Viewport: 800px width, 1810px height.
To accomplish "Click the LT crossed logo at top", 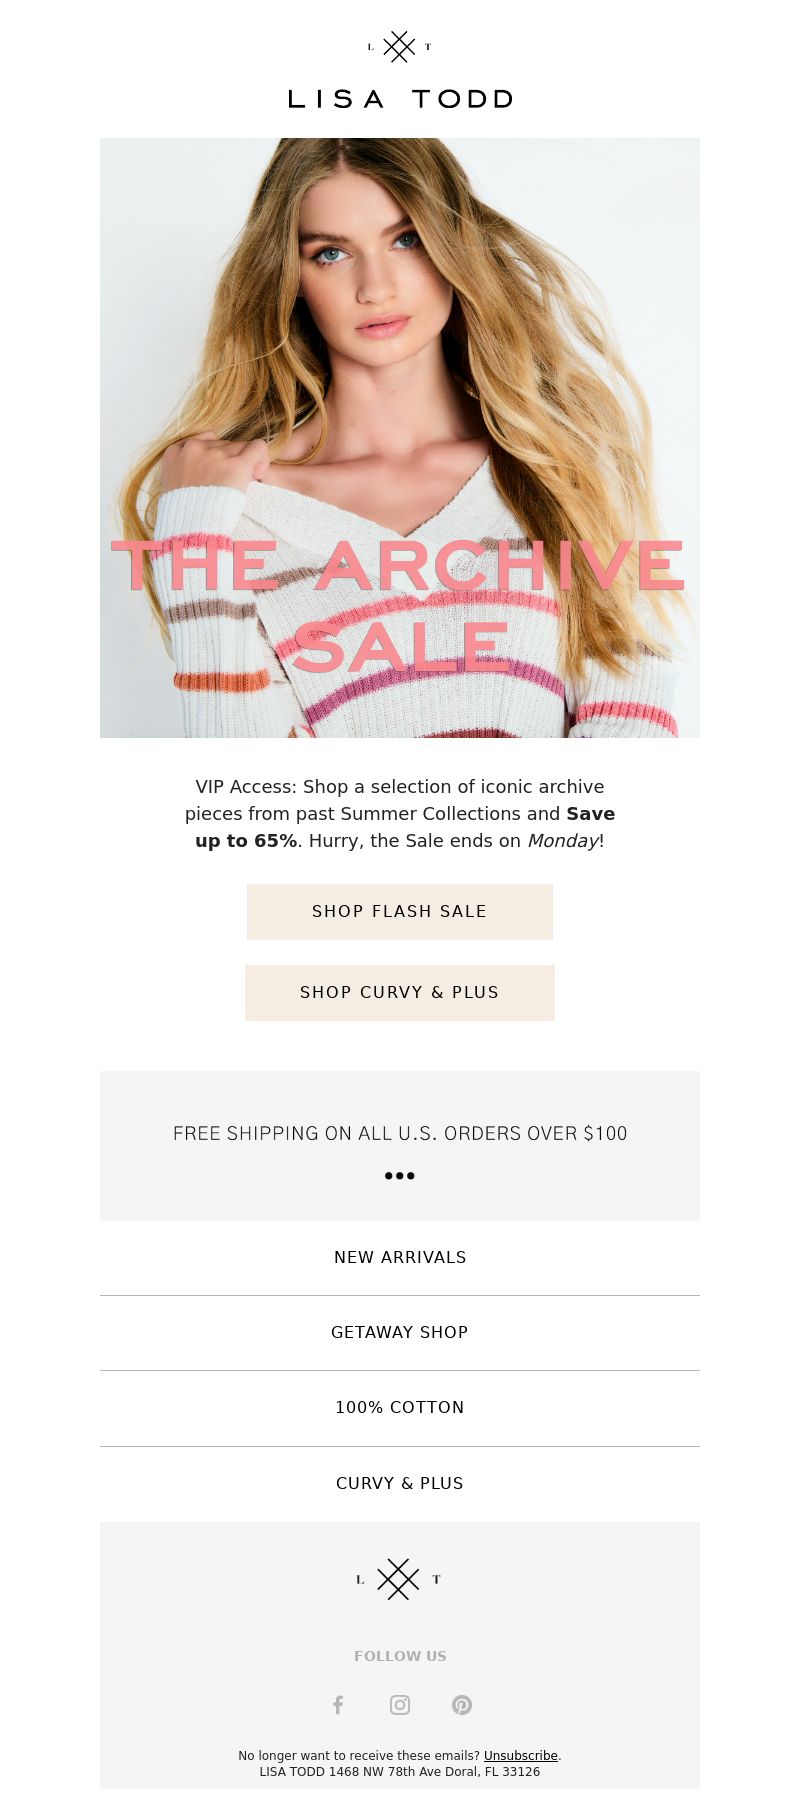I will (x=400, y=46).
